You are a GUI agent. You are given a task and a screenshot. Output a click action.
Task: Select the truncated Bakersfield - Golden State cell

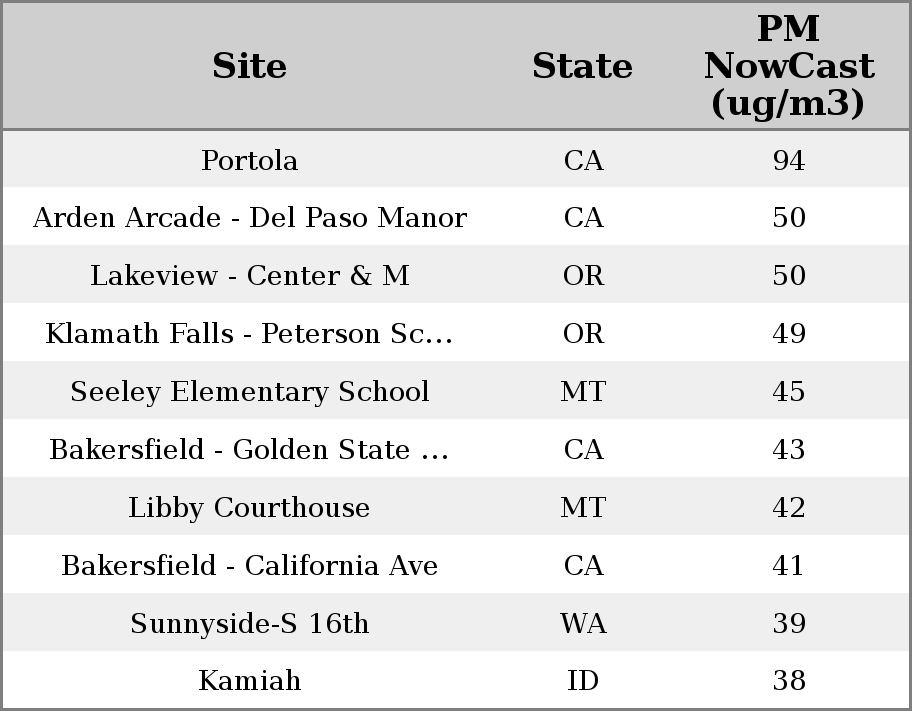(249, 450)
